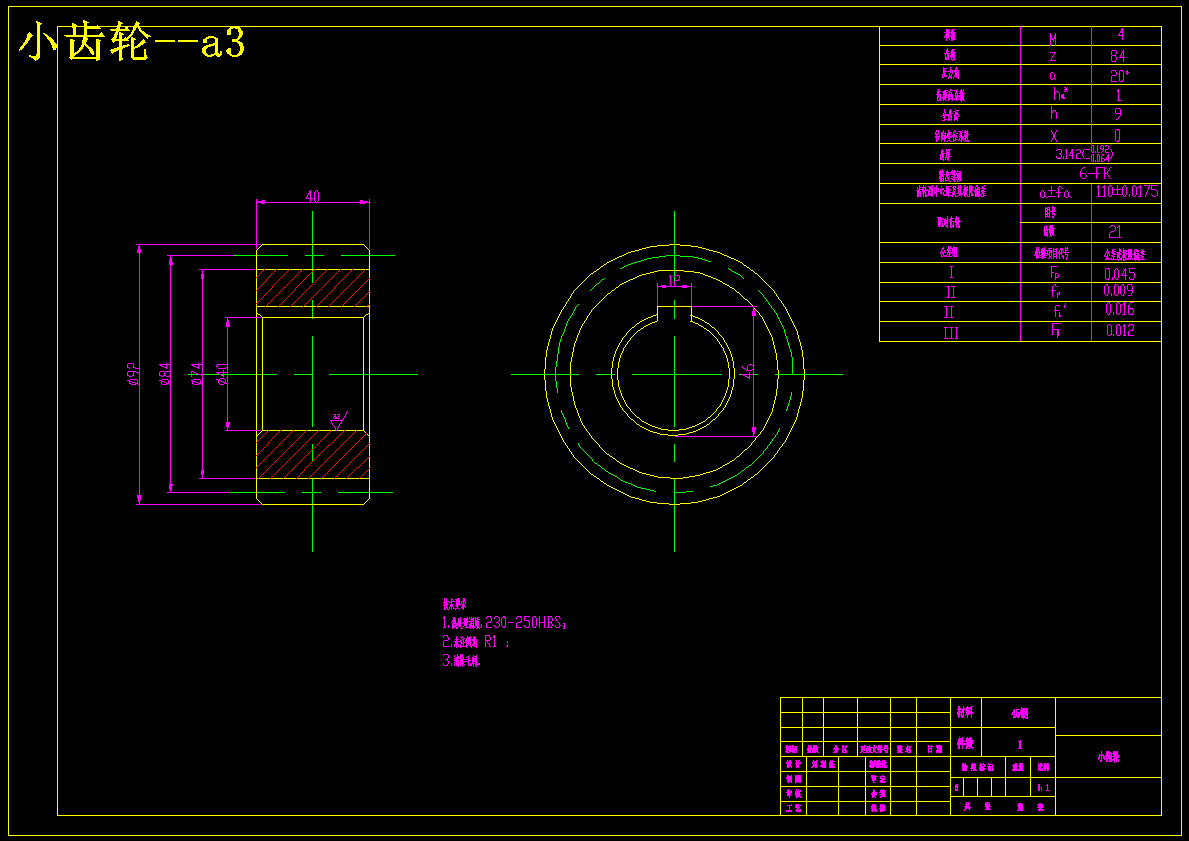Select technical note '230-250HBS' line
1189x841 pixels.
coord(504,623)
